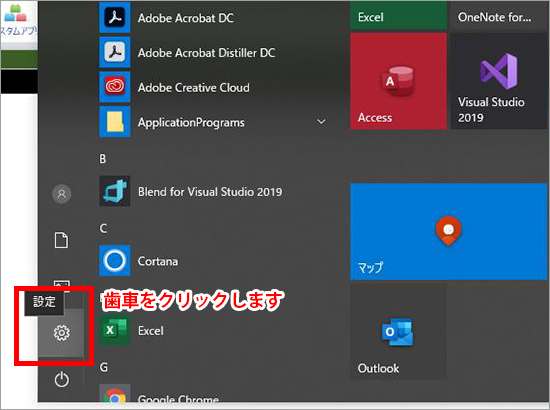This screenshot has height=410, width=550.
Task: Open Google Chrome app icon
Action: coord(115,394)
